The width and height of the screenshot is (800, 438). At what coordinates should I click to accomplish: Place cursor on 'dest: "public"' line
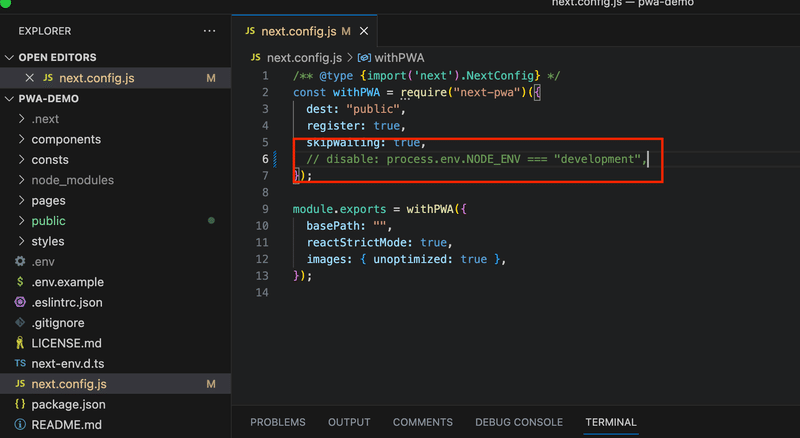pyautogui.click(x=356, y=109)
